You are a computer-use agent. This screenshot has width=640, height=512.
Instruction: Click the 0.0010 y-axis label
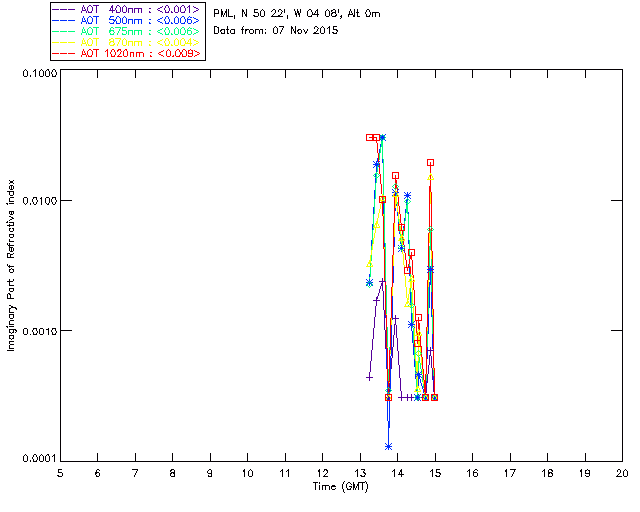click(x=39, y=331)
